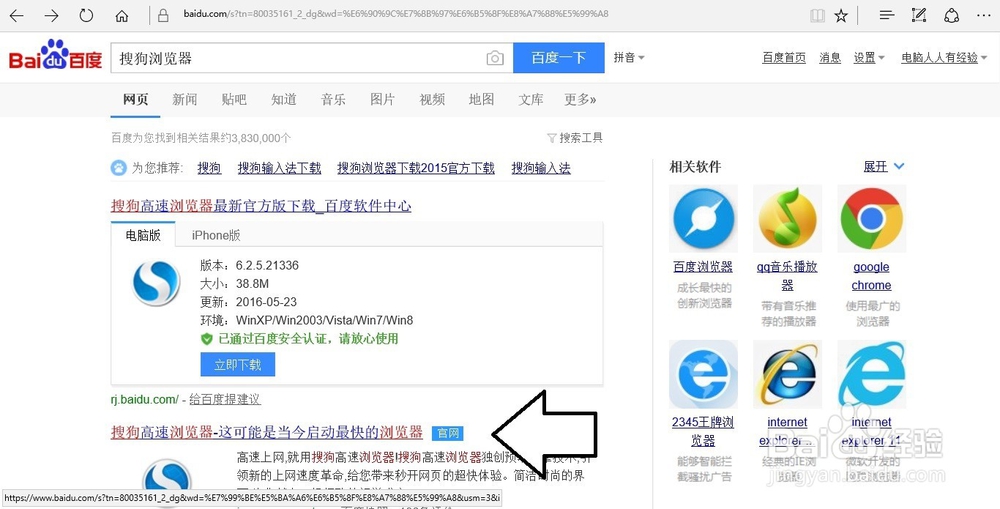The height and width of the screenshot is (509, 1000).
Task: Click the 2345王牌浏览器 app icon
Action: click(x=703, y=374)
